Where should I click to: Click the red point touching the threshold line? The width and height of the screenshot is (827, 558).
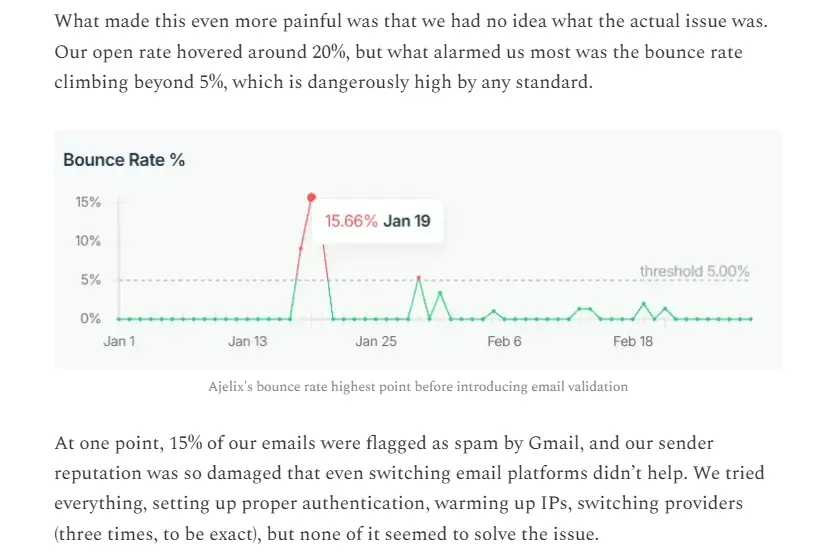419,278
